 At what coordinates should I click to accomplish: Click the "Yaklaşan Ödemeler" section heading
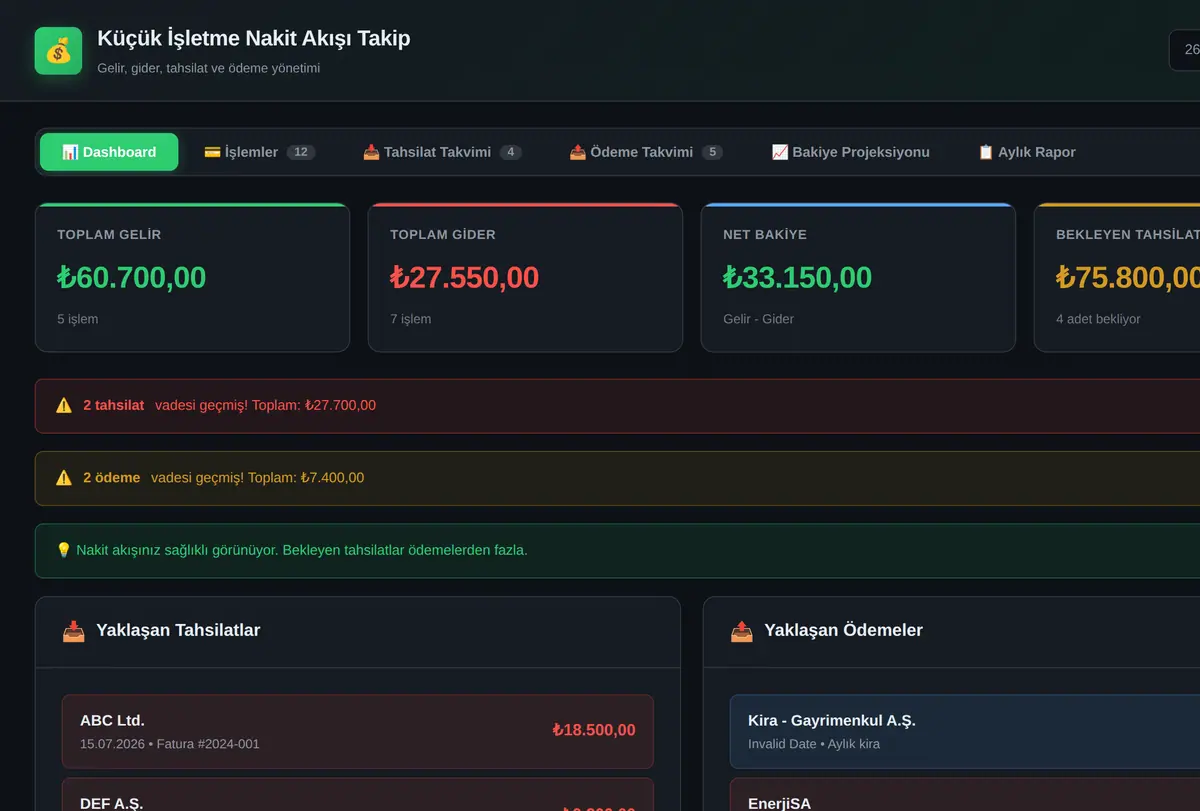844,630
